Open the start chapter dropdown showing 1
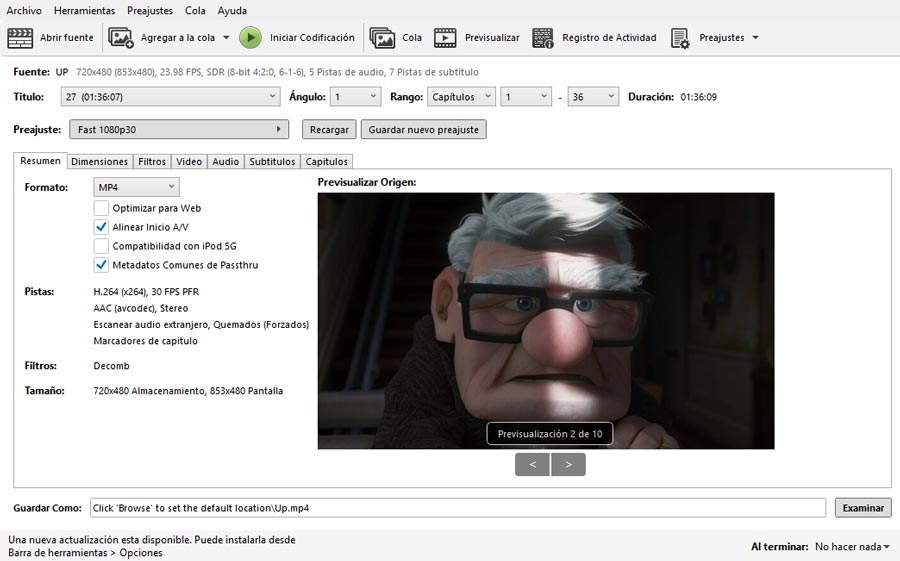 pyautogui.click(x=526, y=96)
